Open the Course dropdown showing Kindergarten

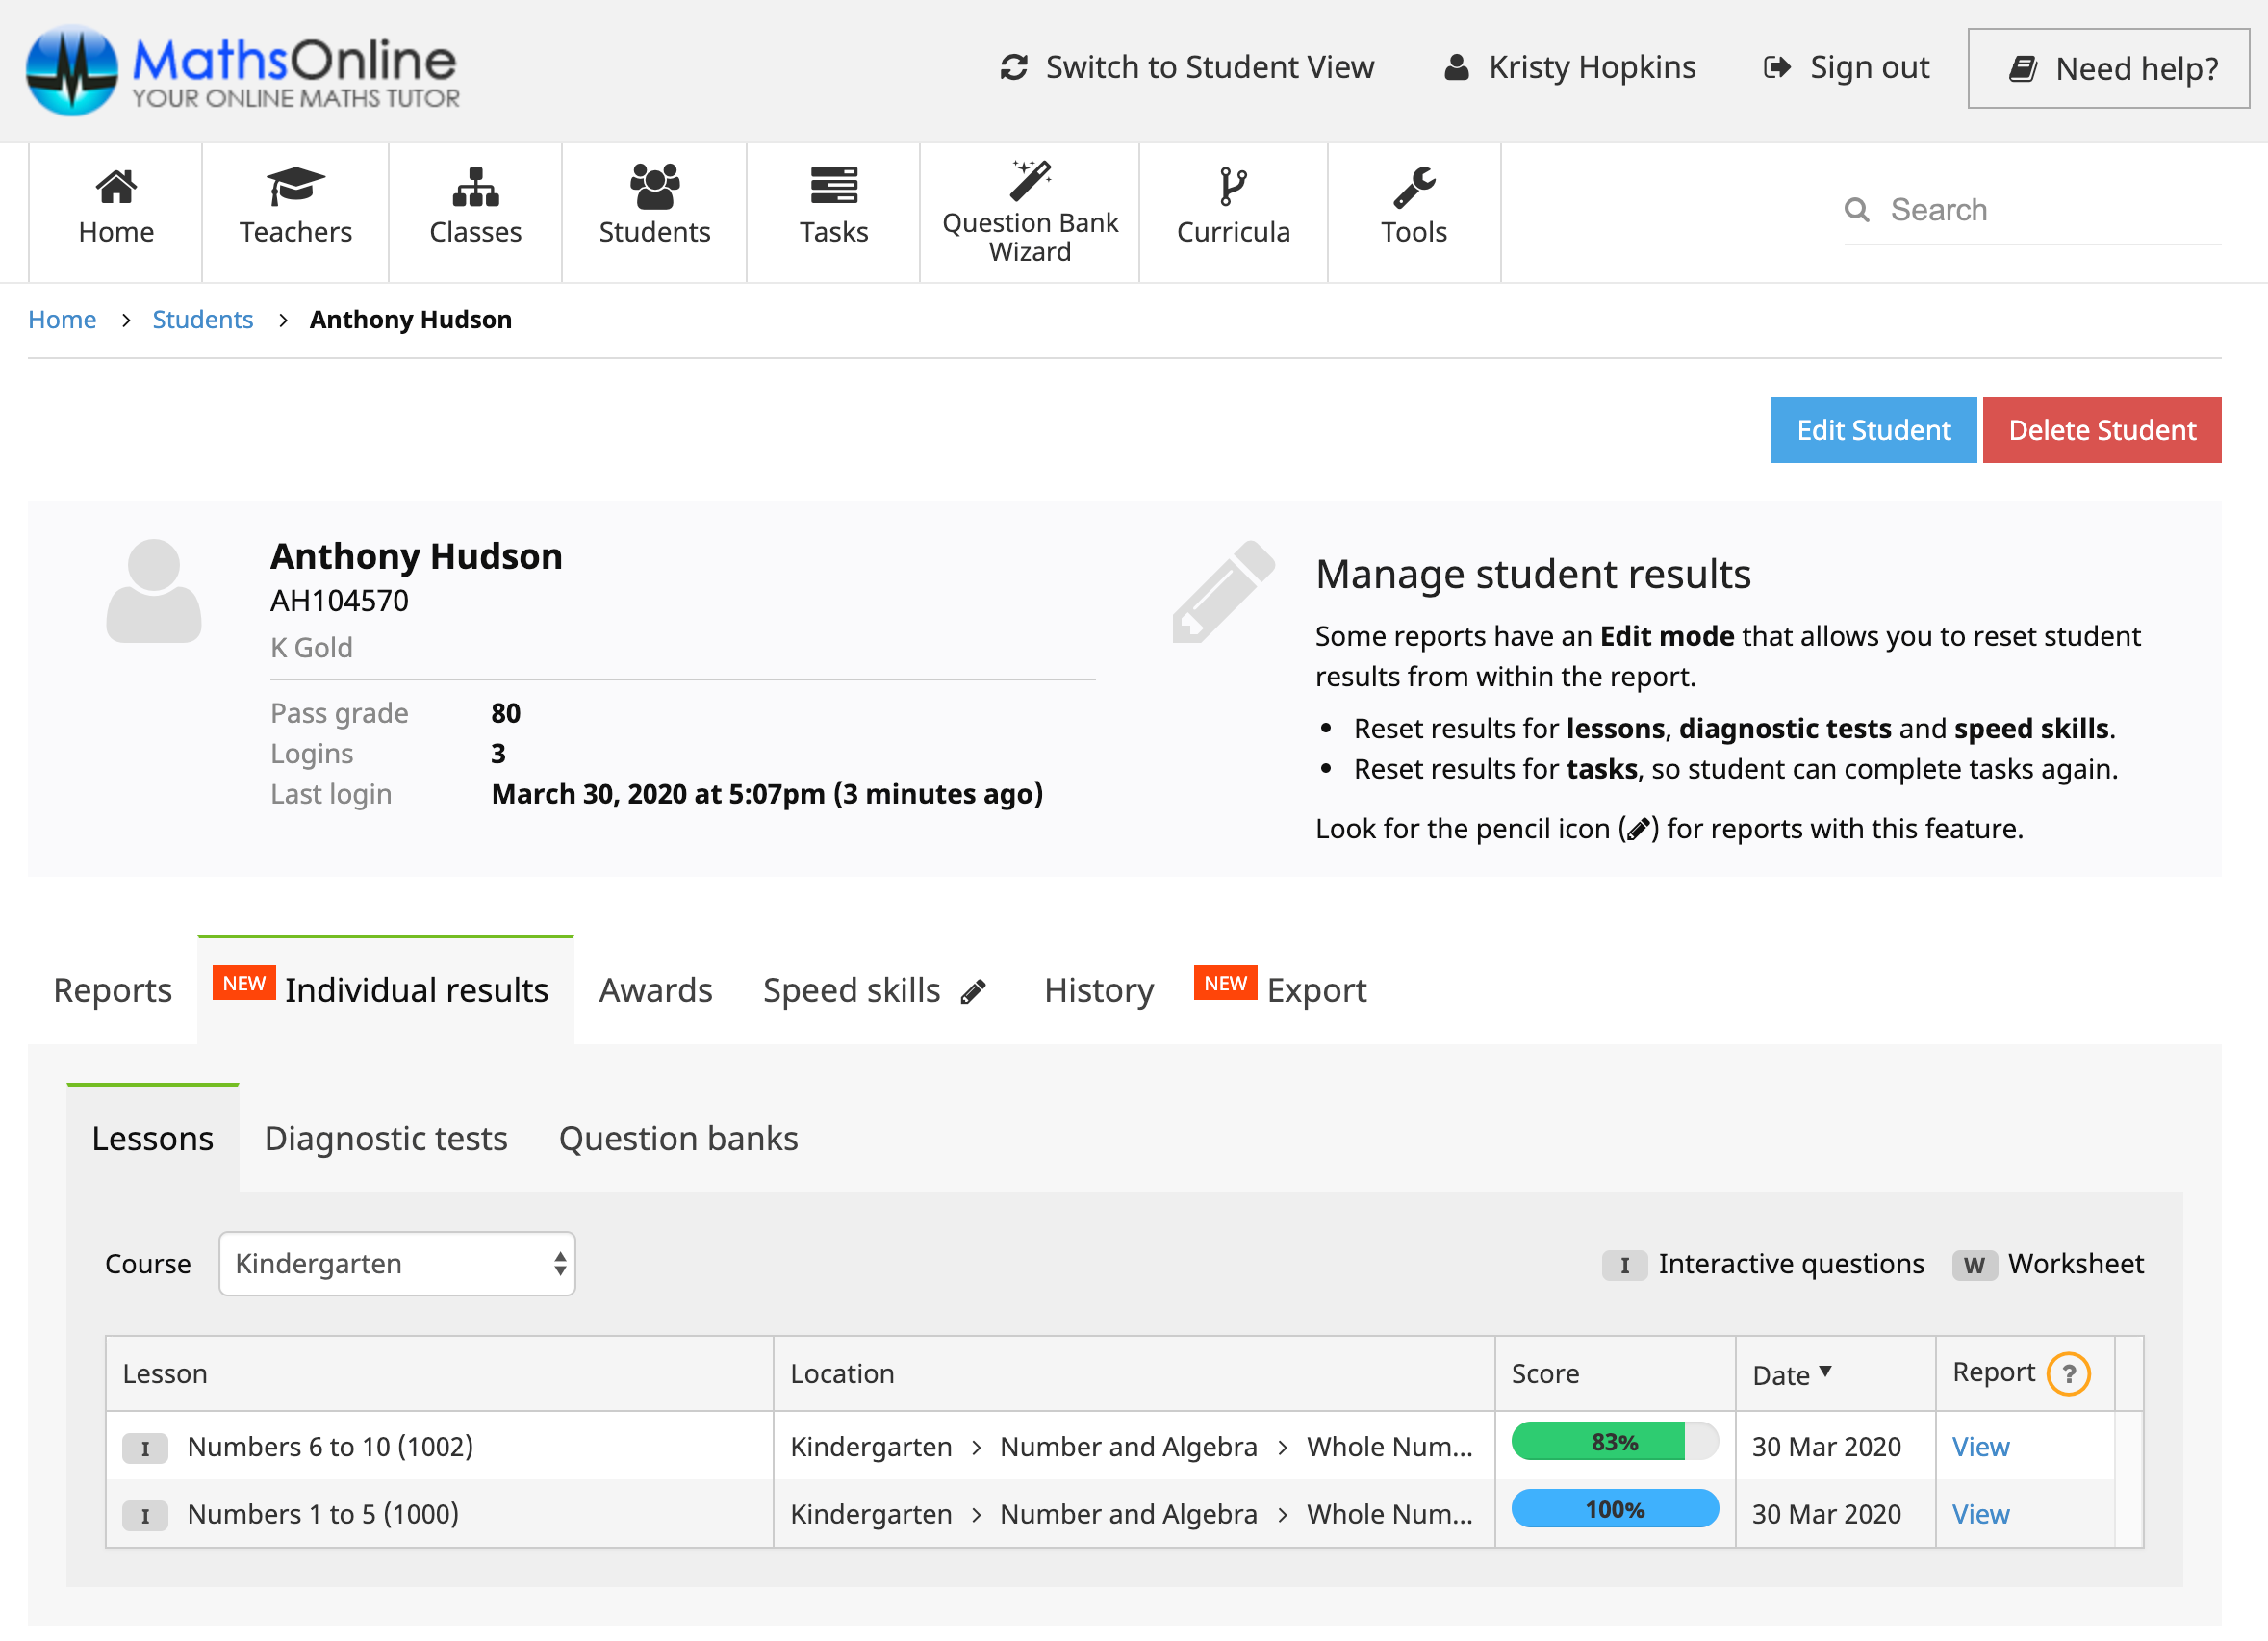[397, 1264]
